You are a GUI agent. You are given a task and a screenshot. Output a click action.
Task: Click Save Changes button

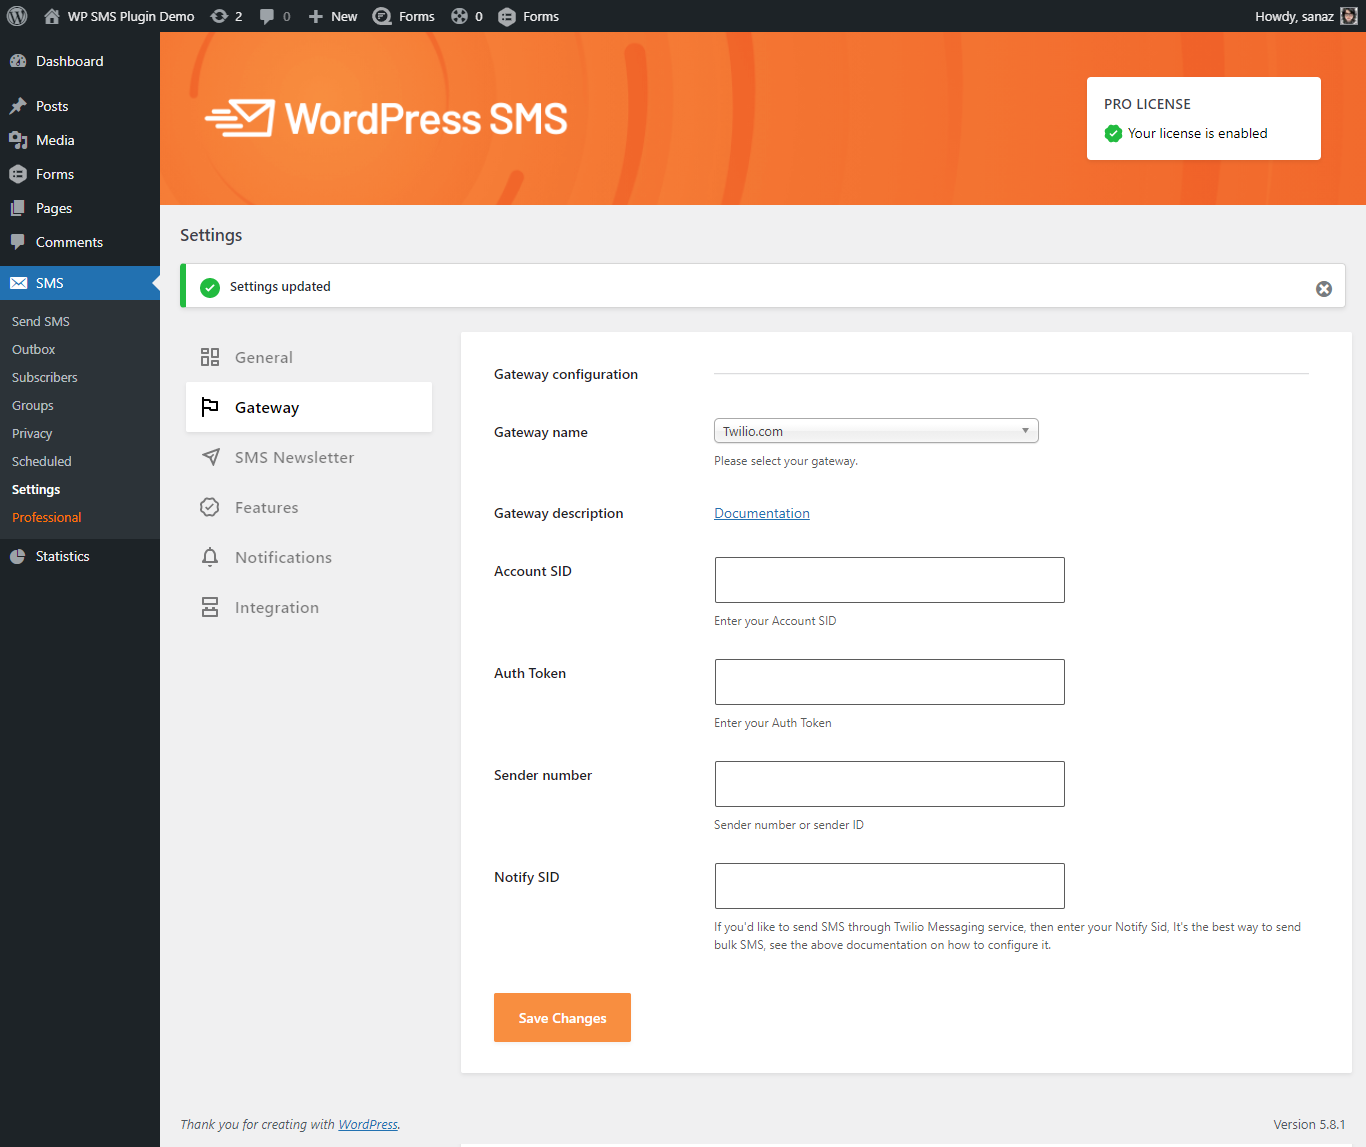562,1017
